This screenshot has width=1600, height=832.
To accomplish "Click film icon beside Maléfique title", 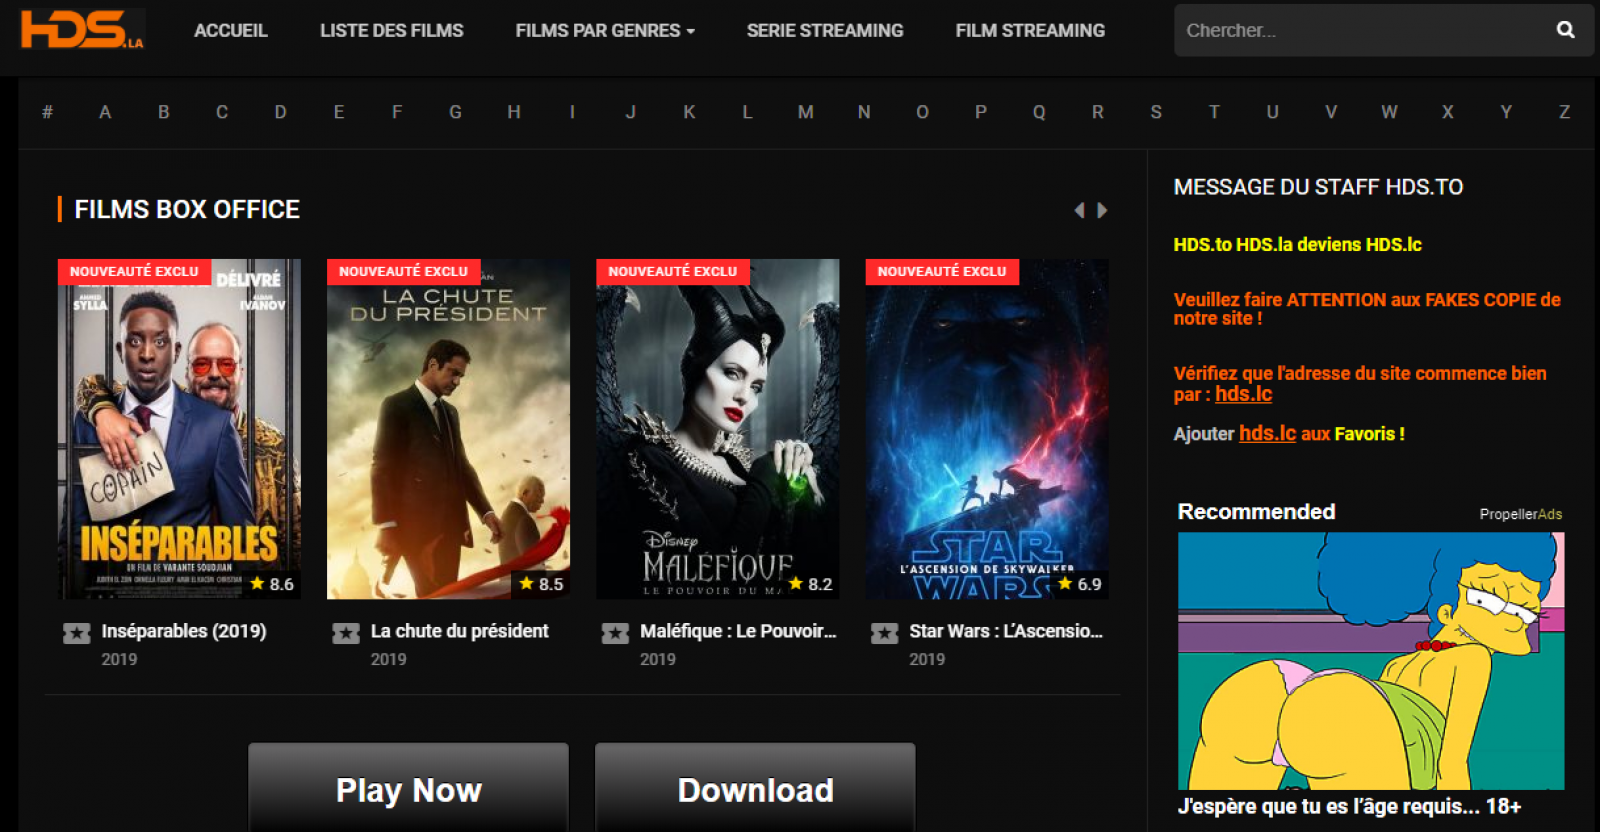I will 615,633.
